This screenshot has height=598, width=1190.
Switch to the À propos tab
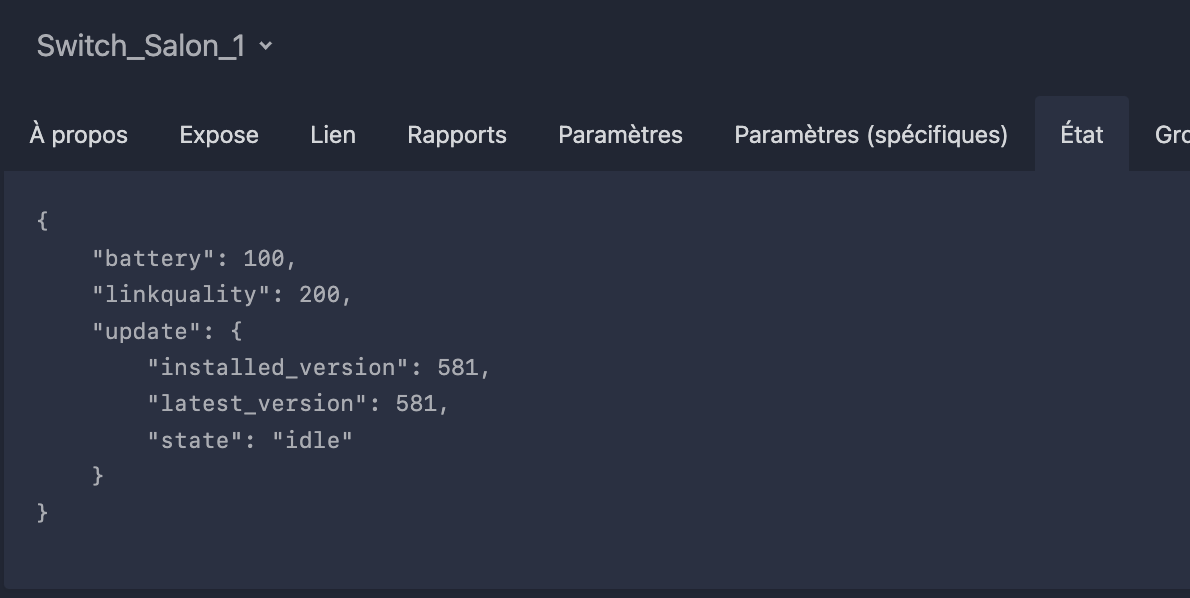(x=79, y=134)
